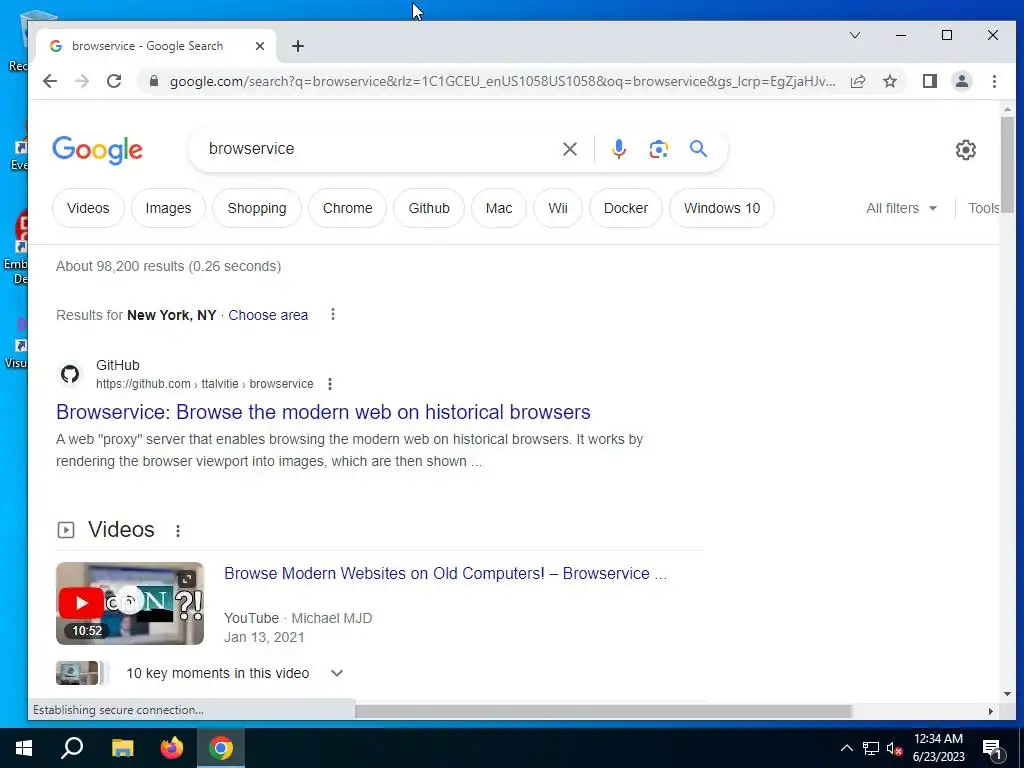Image resolution: width=1024 pixels, height=768 pixels.
Task: Open Browse Modern Websites on Old Computers video
Action: tap(445, 573)
